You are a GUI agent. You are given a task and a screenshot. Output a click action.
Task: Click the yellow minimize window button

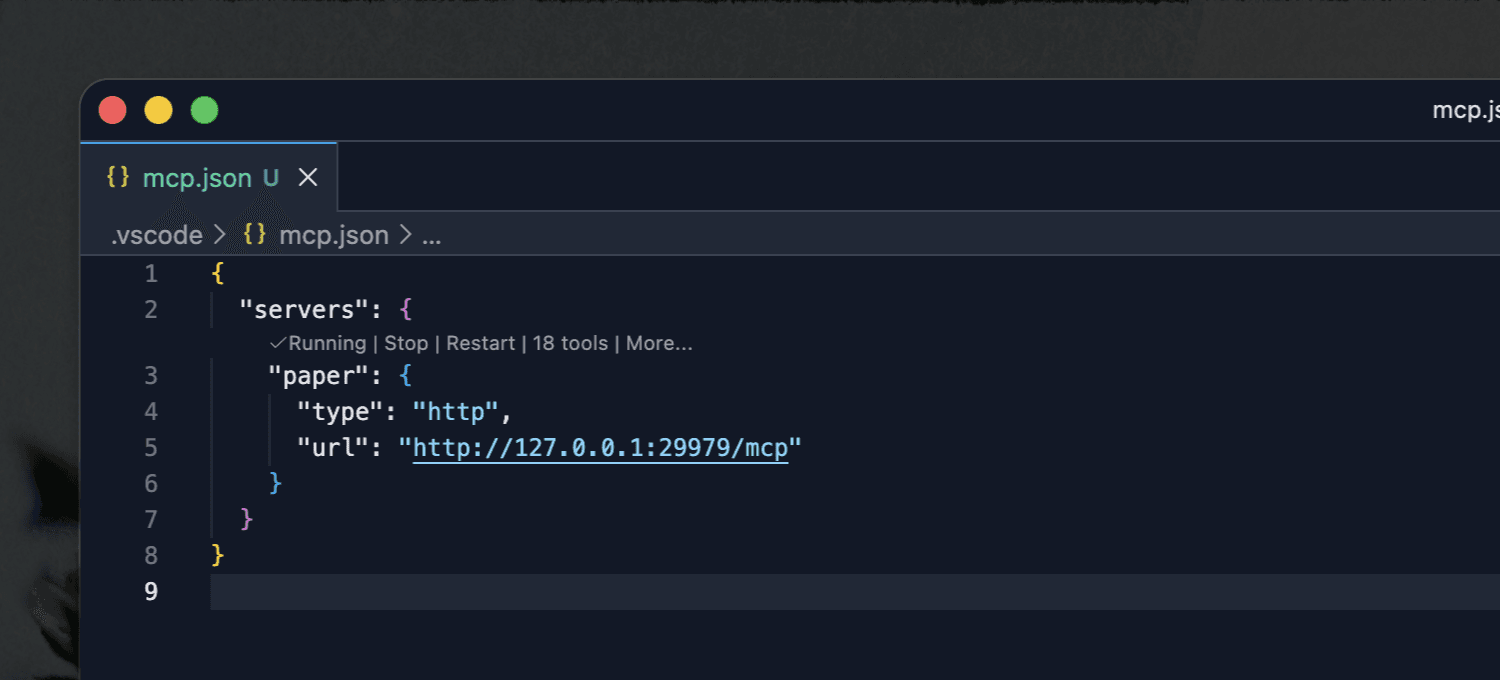click(158, 110)
